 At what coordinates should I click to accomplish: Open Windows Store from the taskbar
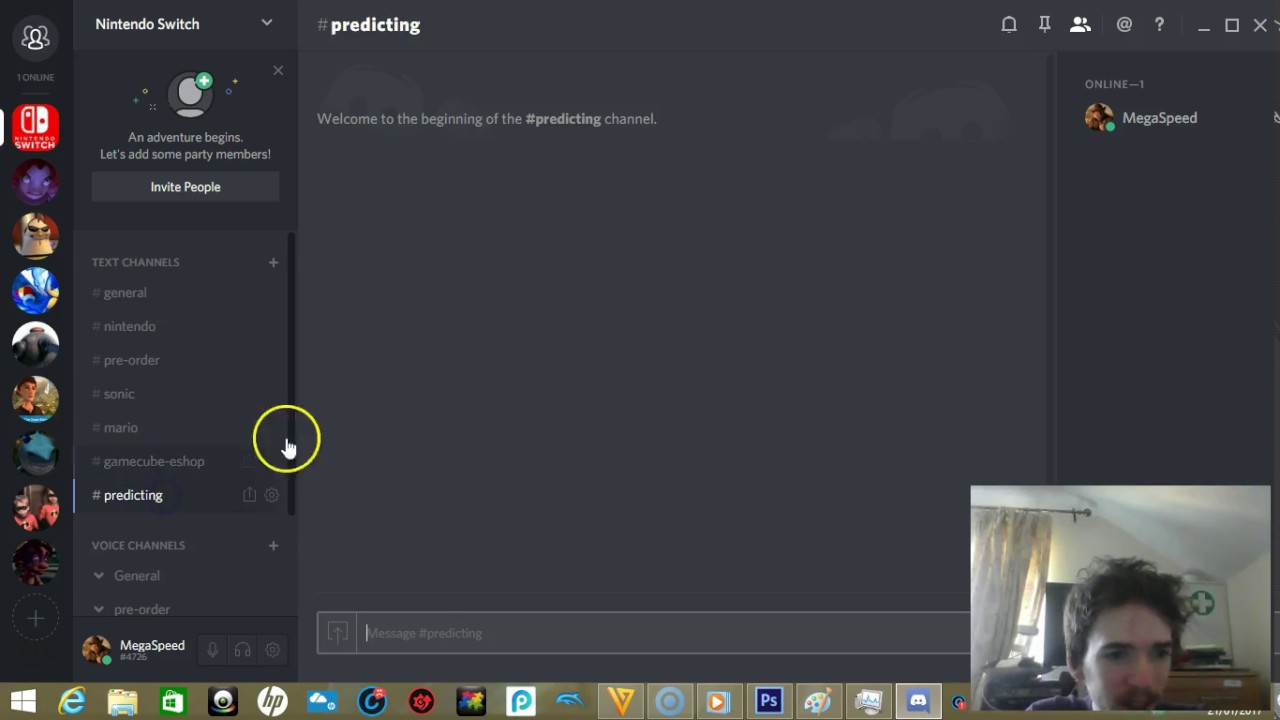[x=172, y=701]
